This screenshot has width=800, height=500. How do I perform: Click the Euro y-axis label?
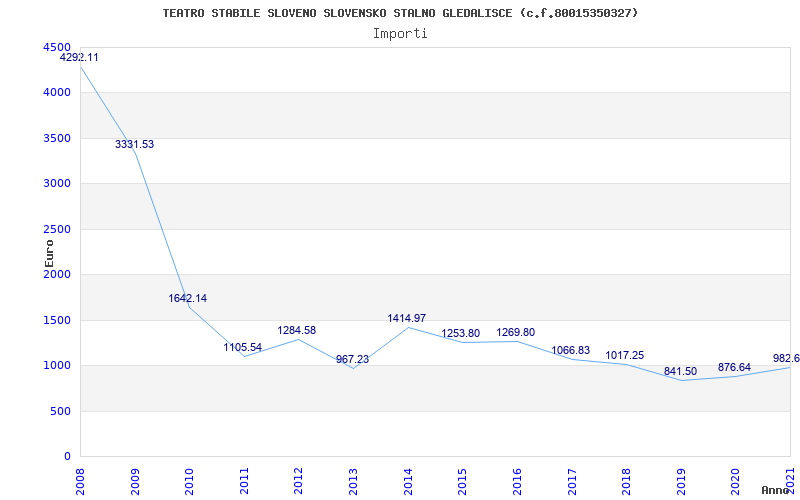tap(49, 253)
